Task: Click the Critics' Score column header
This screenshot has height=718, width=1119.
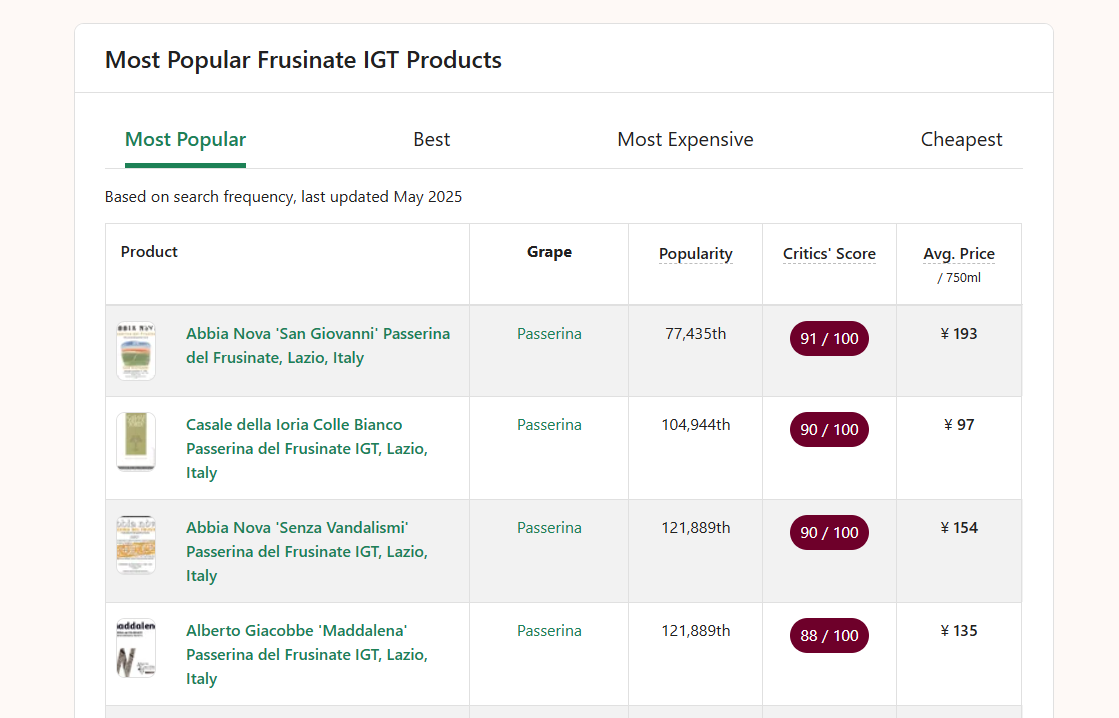Action: click(x=829, y=254)
